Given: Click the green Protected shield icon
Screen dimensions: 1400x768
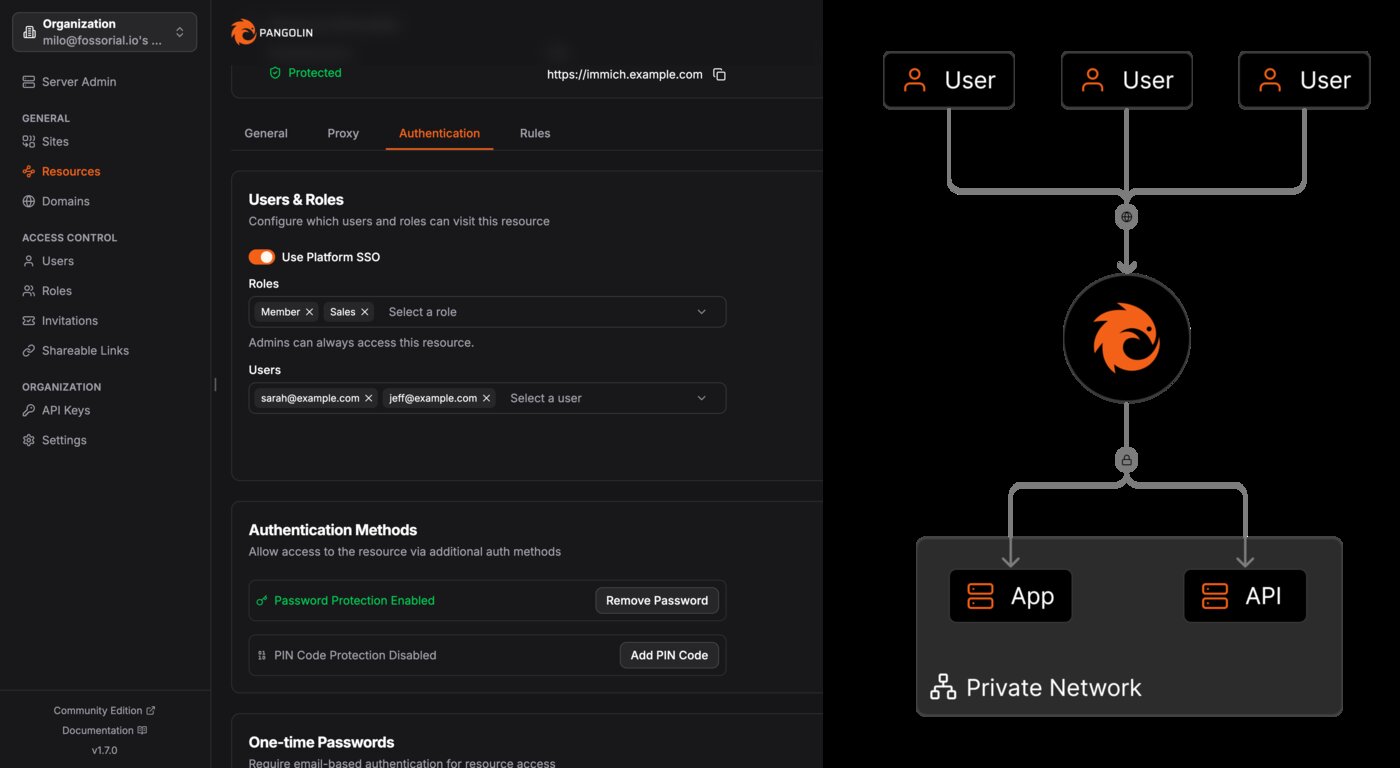Looking at the screenshot, I should click(x=275, y=73).
